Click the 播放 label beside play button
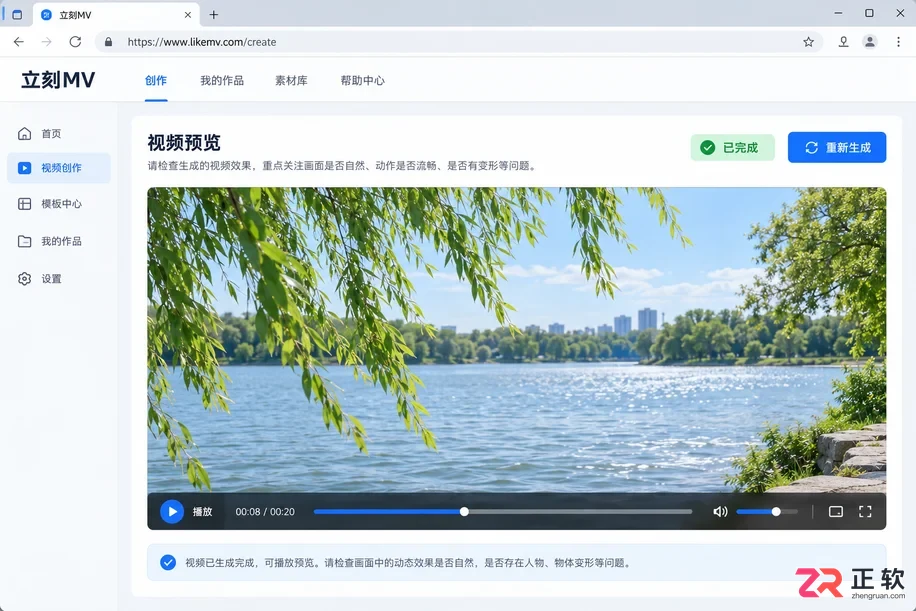916x611 pixels. [x=202, y=512]
